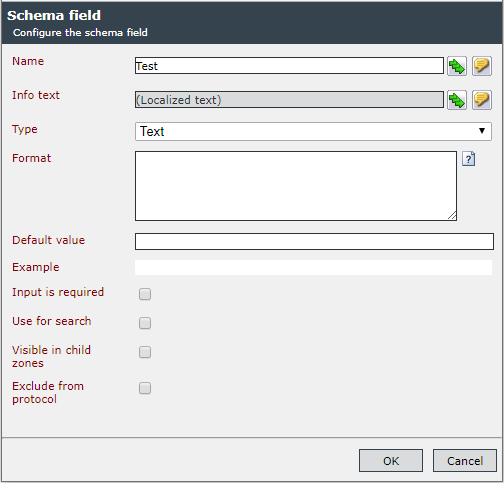
Task: Click the Type dropdown arrow
Action: (x=482, y=131)
